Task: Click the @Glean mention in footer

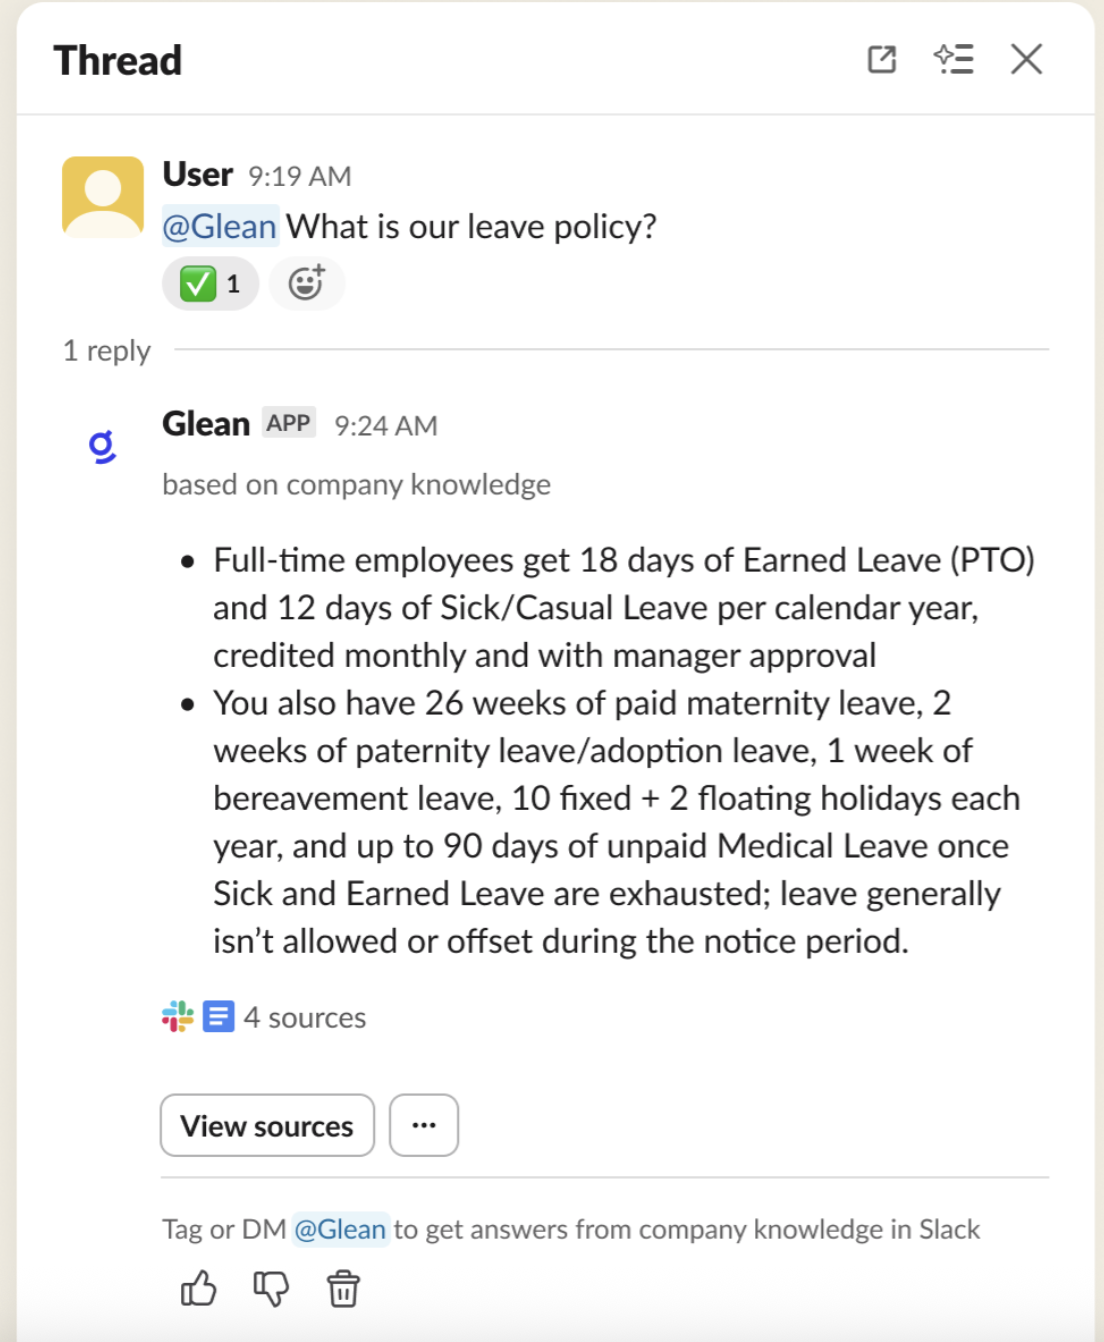Action: [340, 1229]
